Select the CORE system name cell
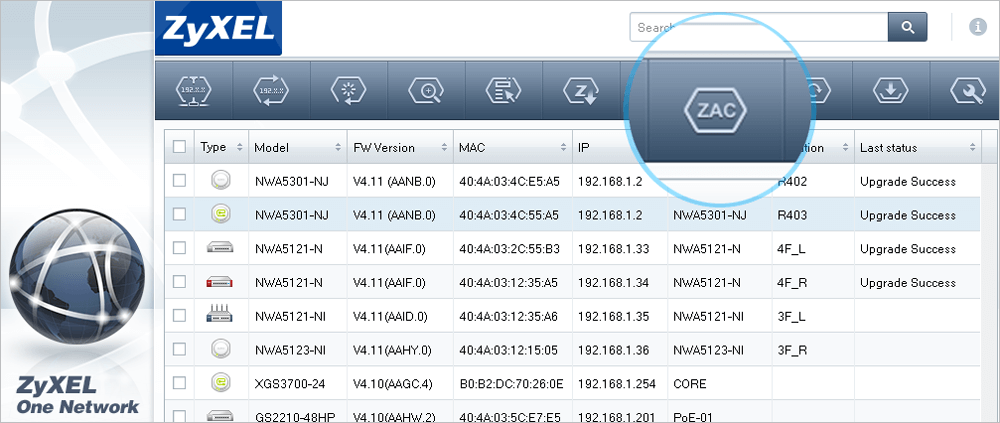Viewport: 1000px width, 423px height. pyautogui.click(x=689, y=384)
